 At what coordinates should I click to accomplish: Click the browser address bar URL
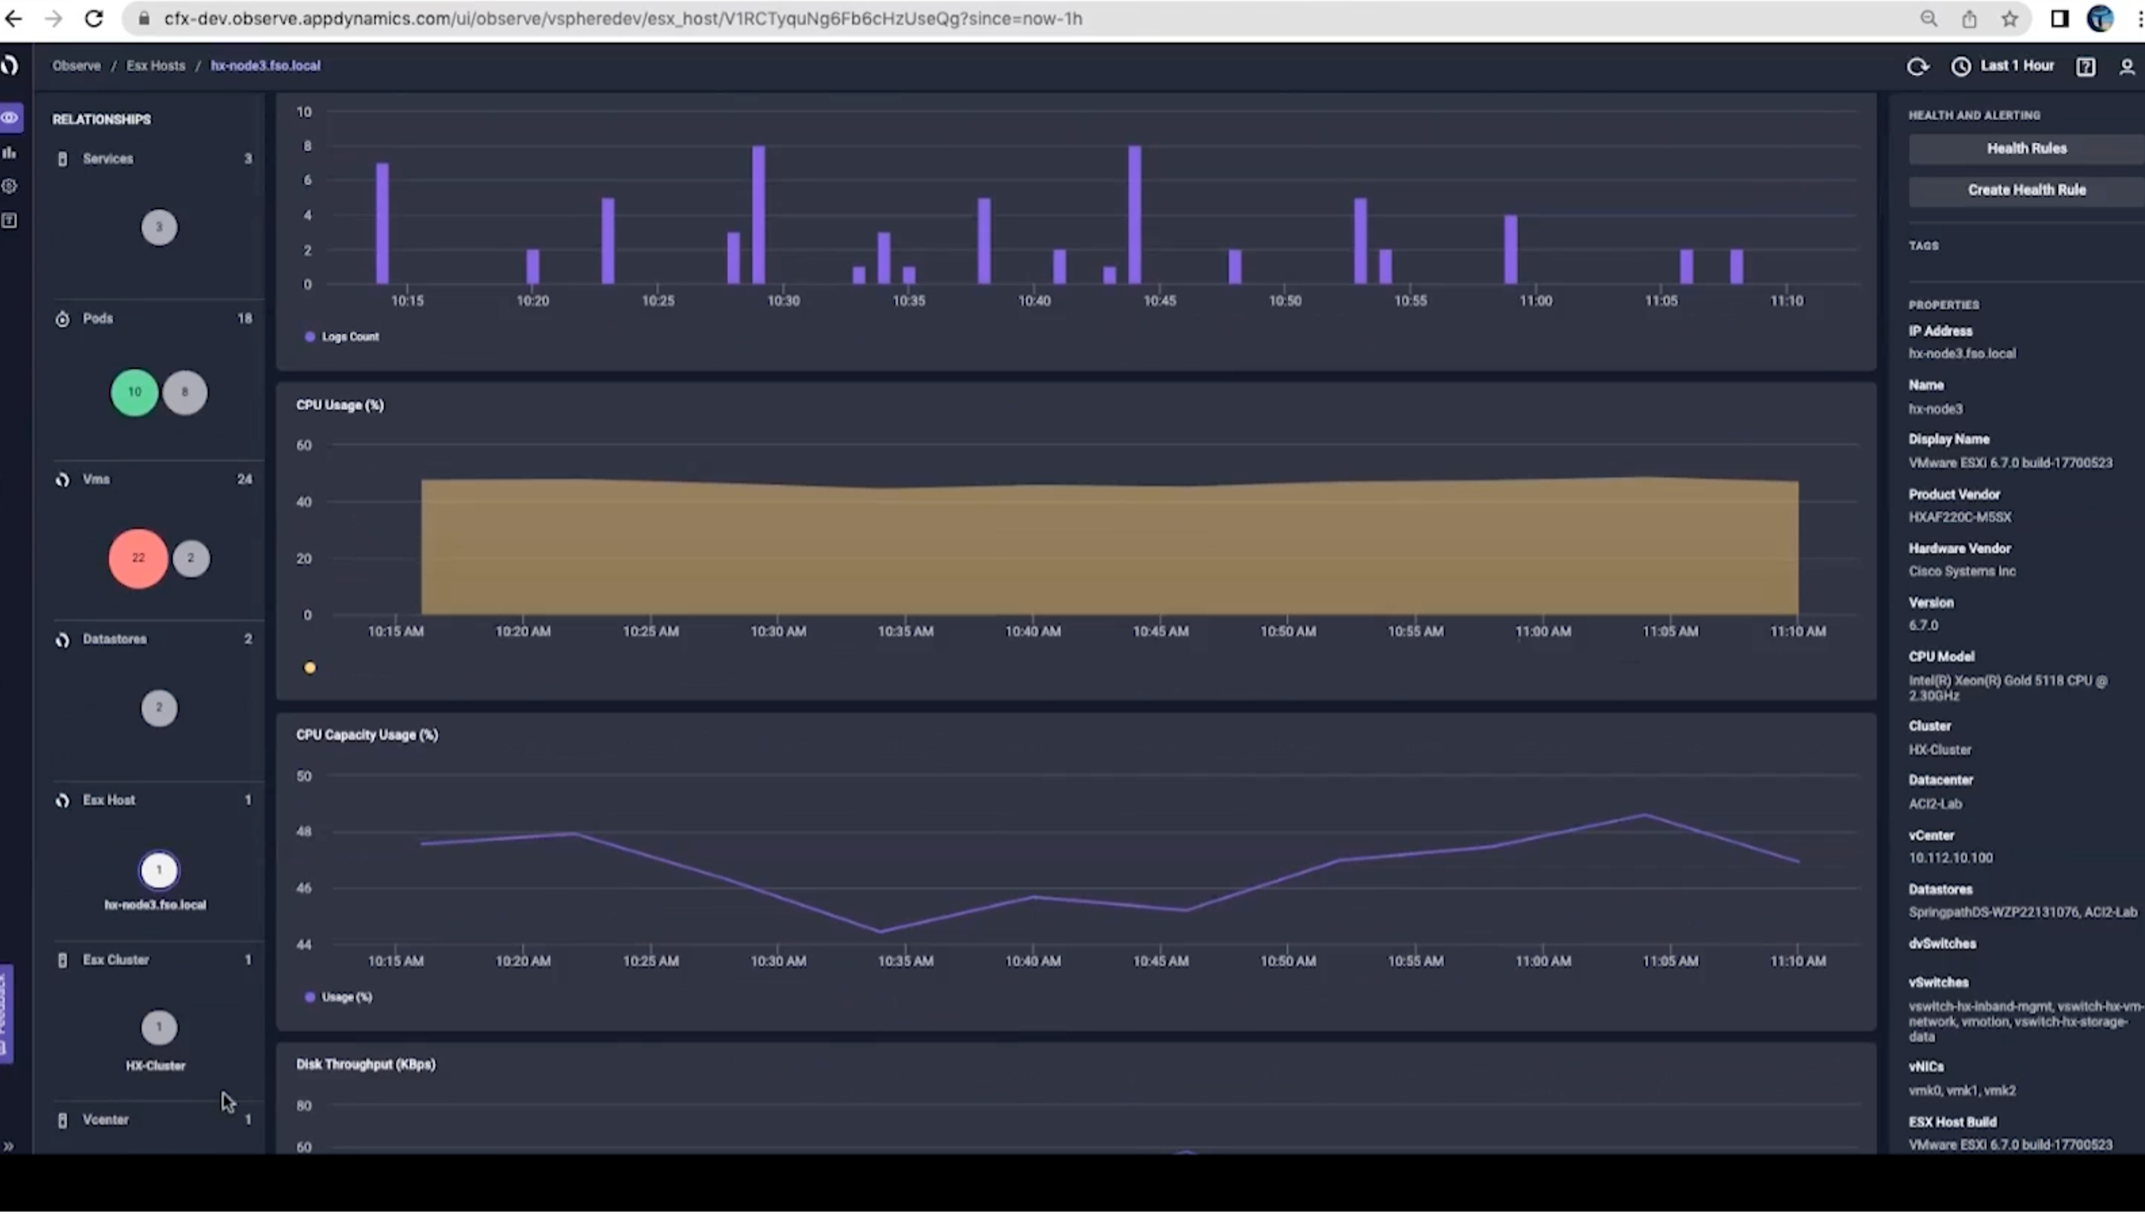click(x=623, y=18)
